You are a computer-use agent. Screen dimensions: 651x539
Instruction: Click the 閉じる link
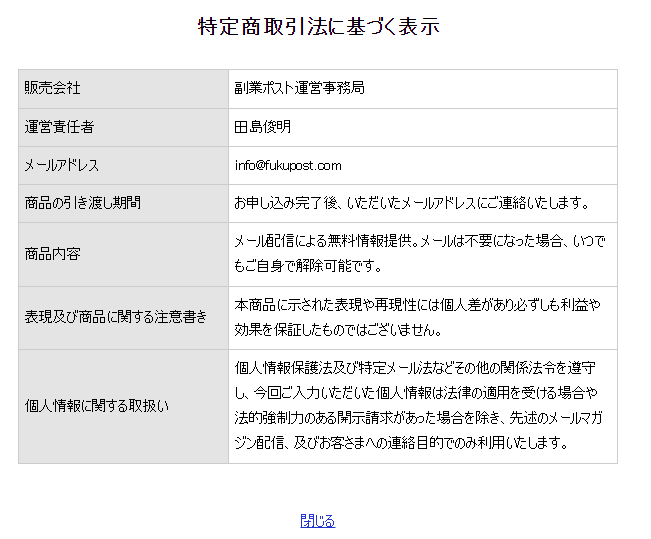coord(318,521)
